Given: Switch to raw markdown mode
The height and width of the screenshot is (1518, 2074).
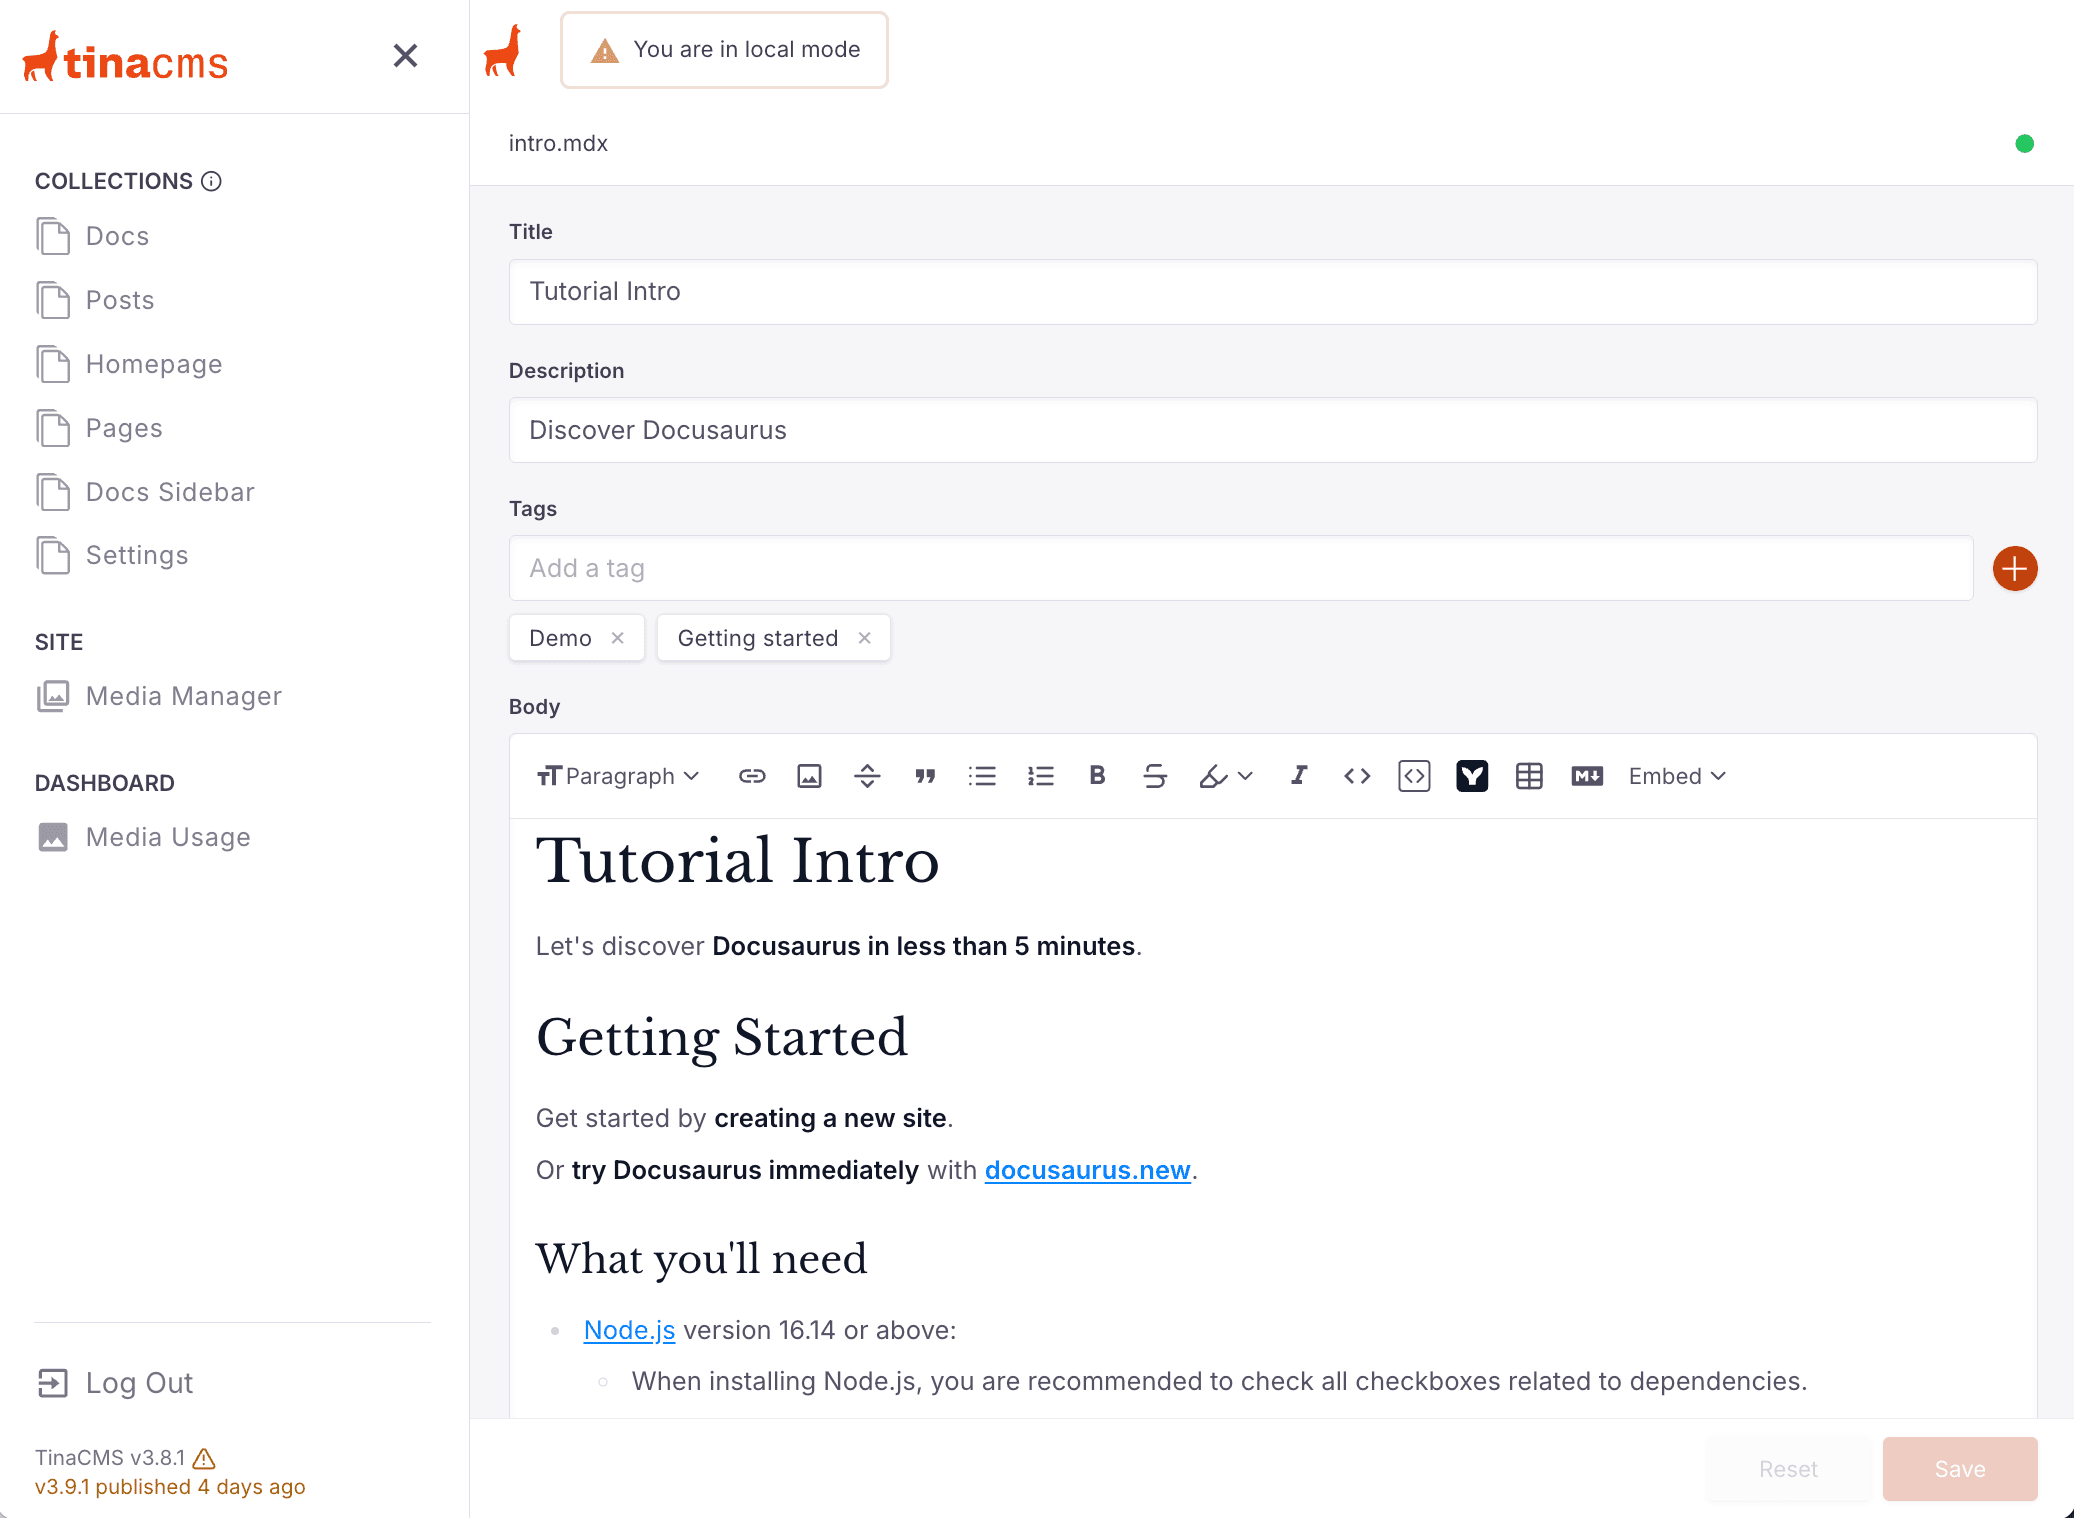Looking at the screenshot, I should click(1587, 776).
